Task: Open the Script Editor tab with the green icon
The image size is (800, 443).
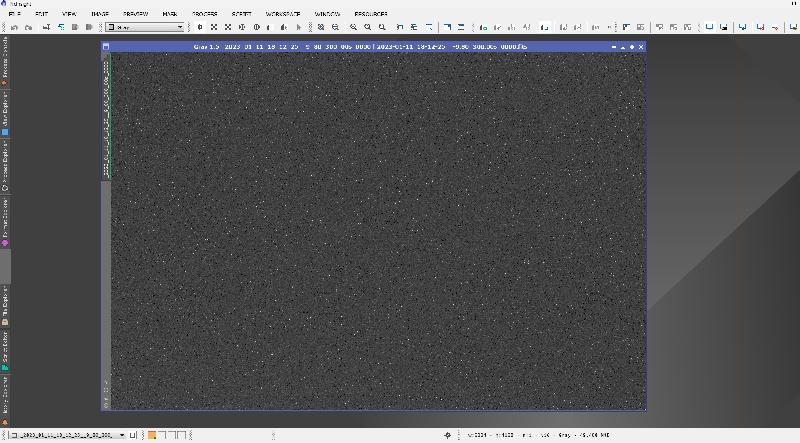Action: [5, 351]
